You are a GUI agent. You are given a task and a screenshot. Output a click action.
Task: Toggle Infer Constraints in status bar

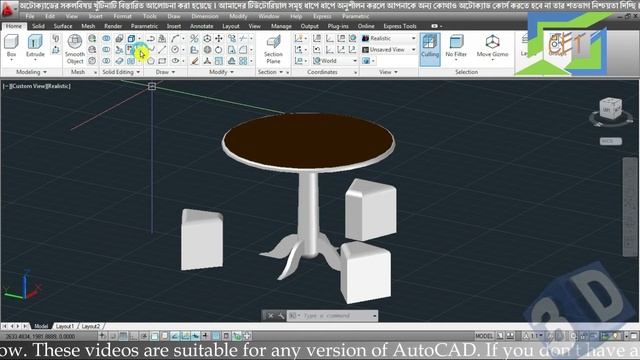coord(102,336)
